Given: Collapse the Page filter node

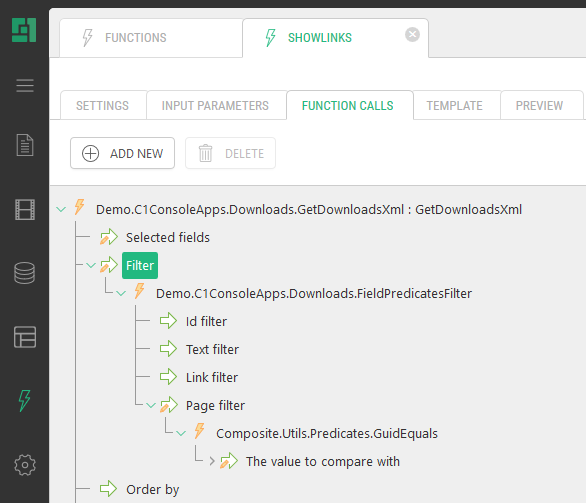Looking at the screenshot, I should [151, 405].
